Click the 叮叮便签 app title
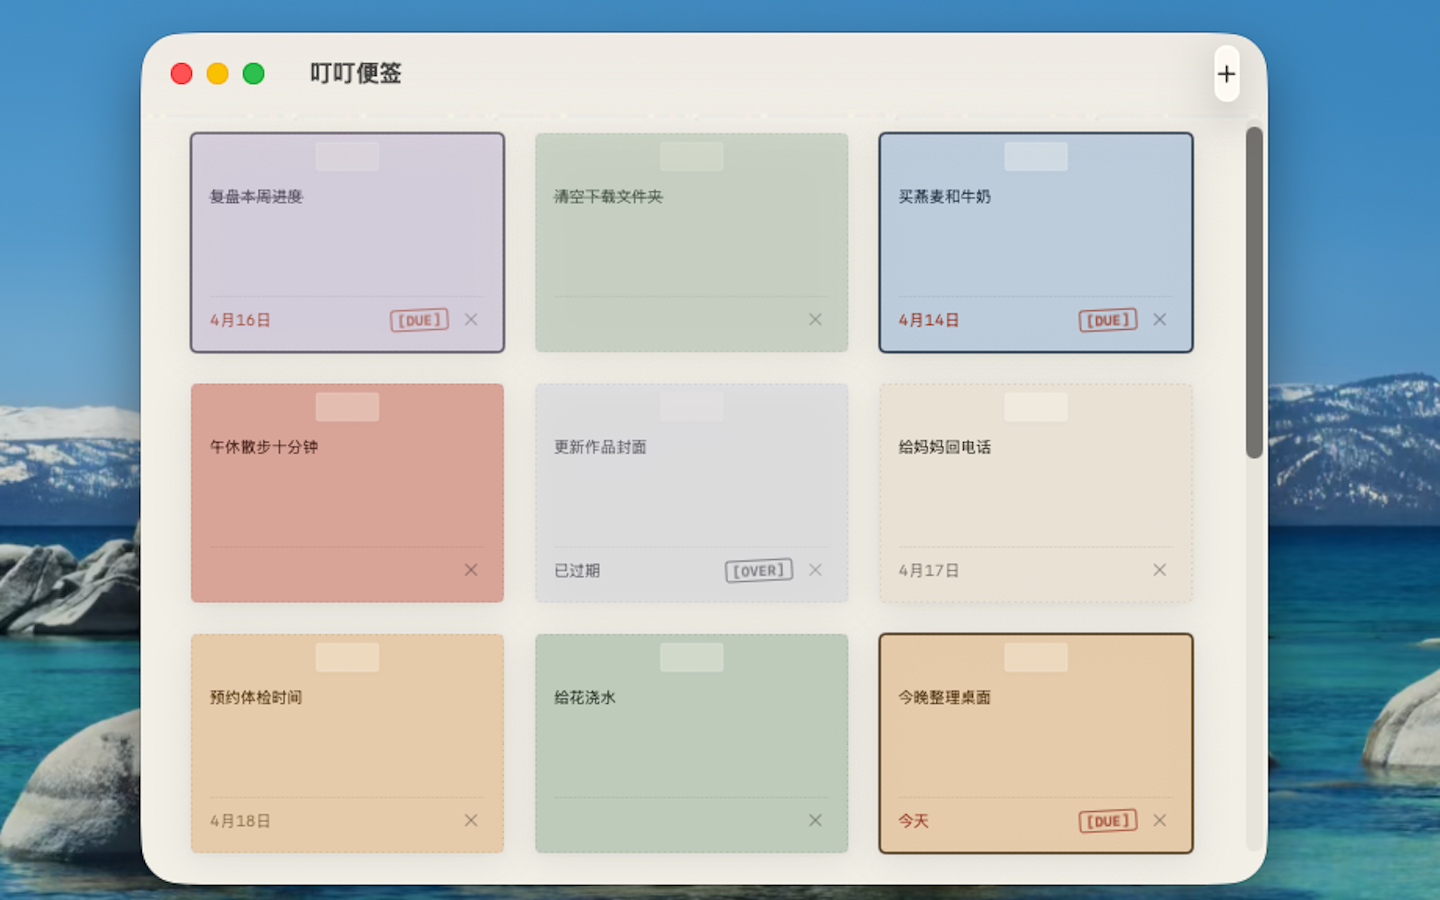The width and height of the screenshot is (1440, 900). 355,74
